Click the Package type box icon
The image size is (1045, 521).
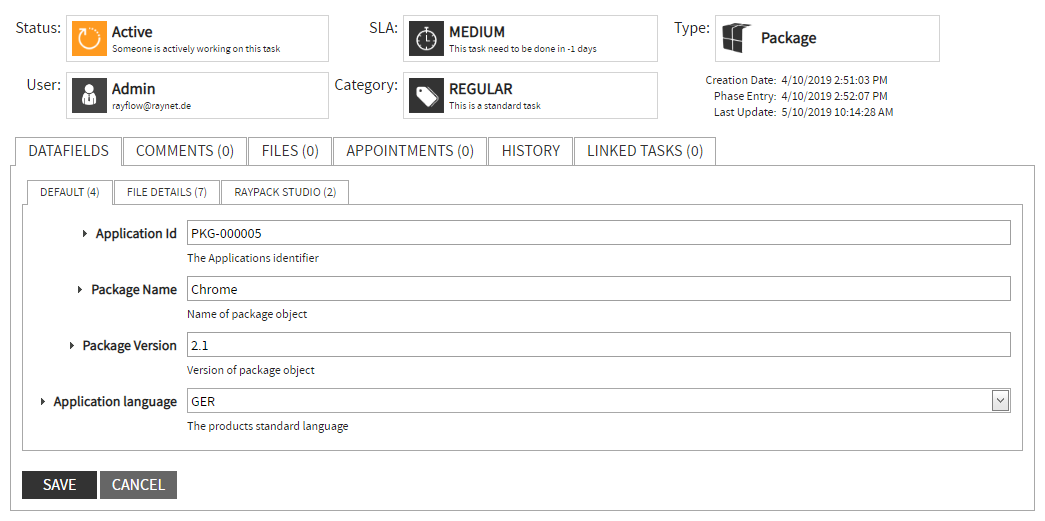pos(736,38)
